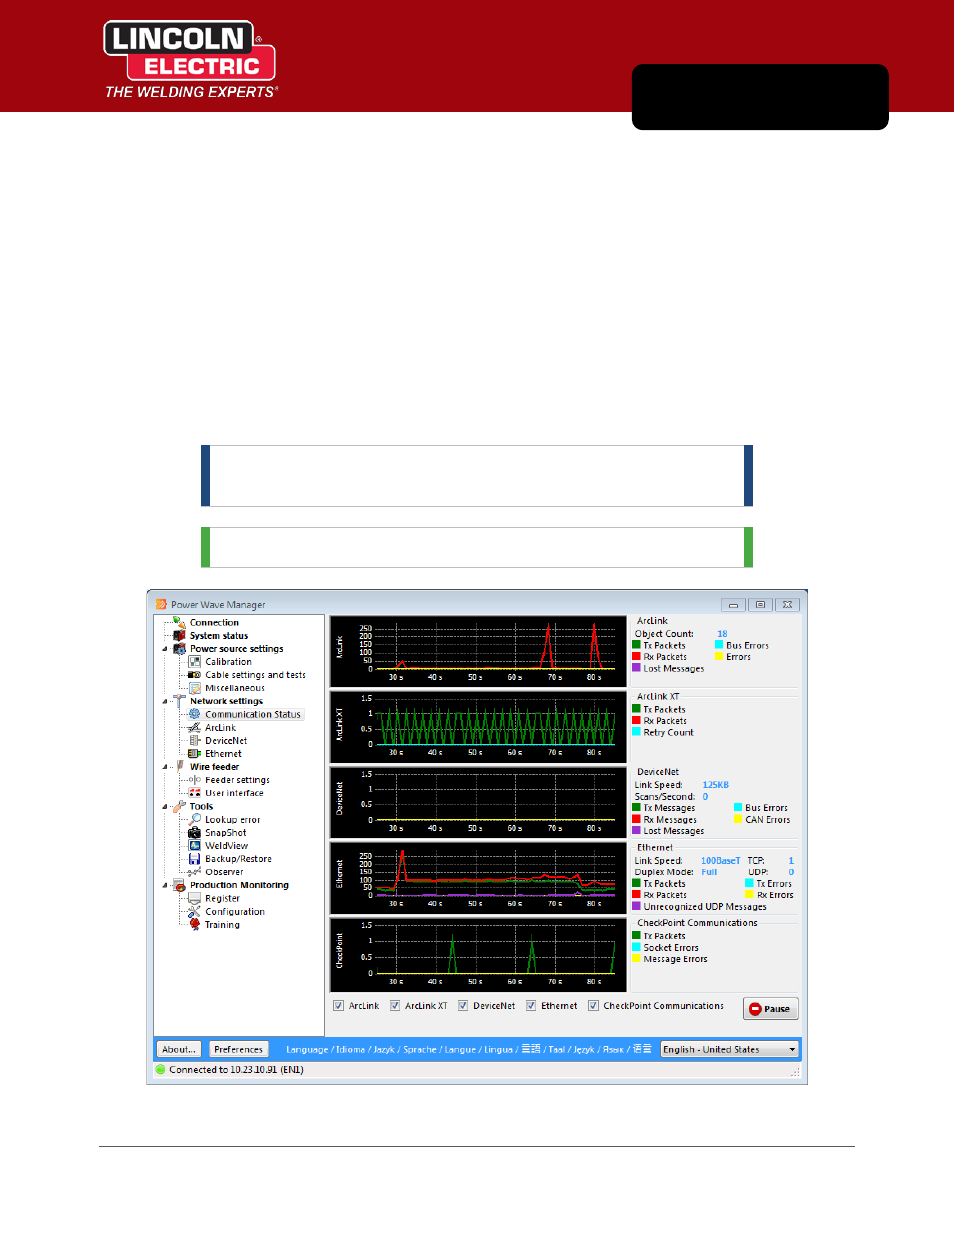Click the Tools wrench icon
Screen dimensions: 954x1235
179,806
